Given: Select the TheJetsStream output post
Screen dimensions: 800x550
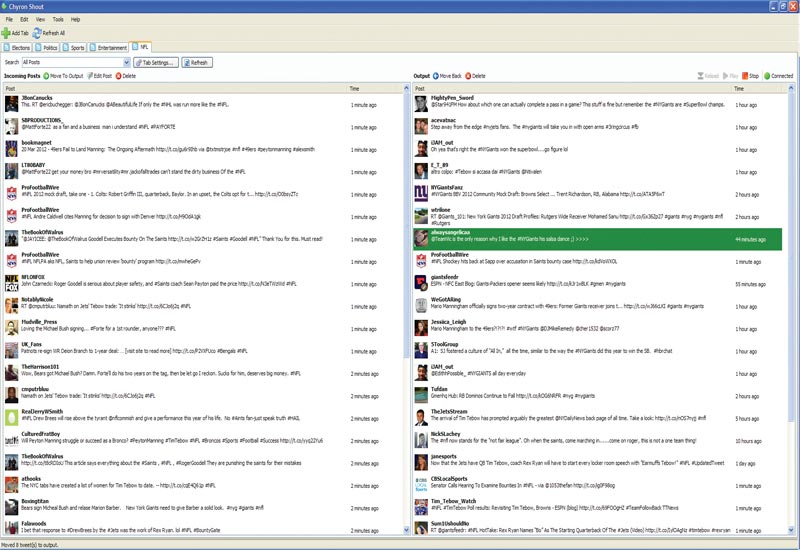Looking at the screenshot, I should point(597,418).
